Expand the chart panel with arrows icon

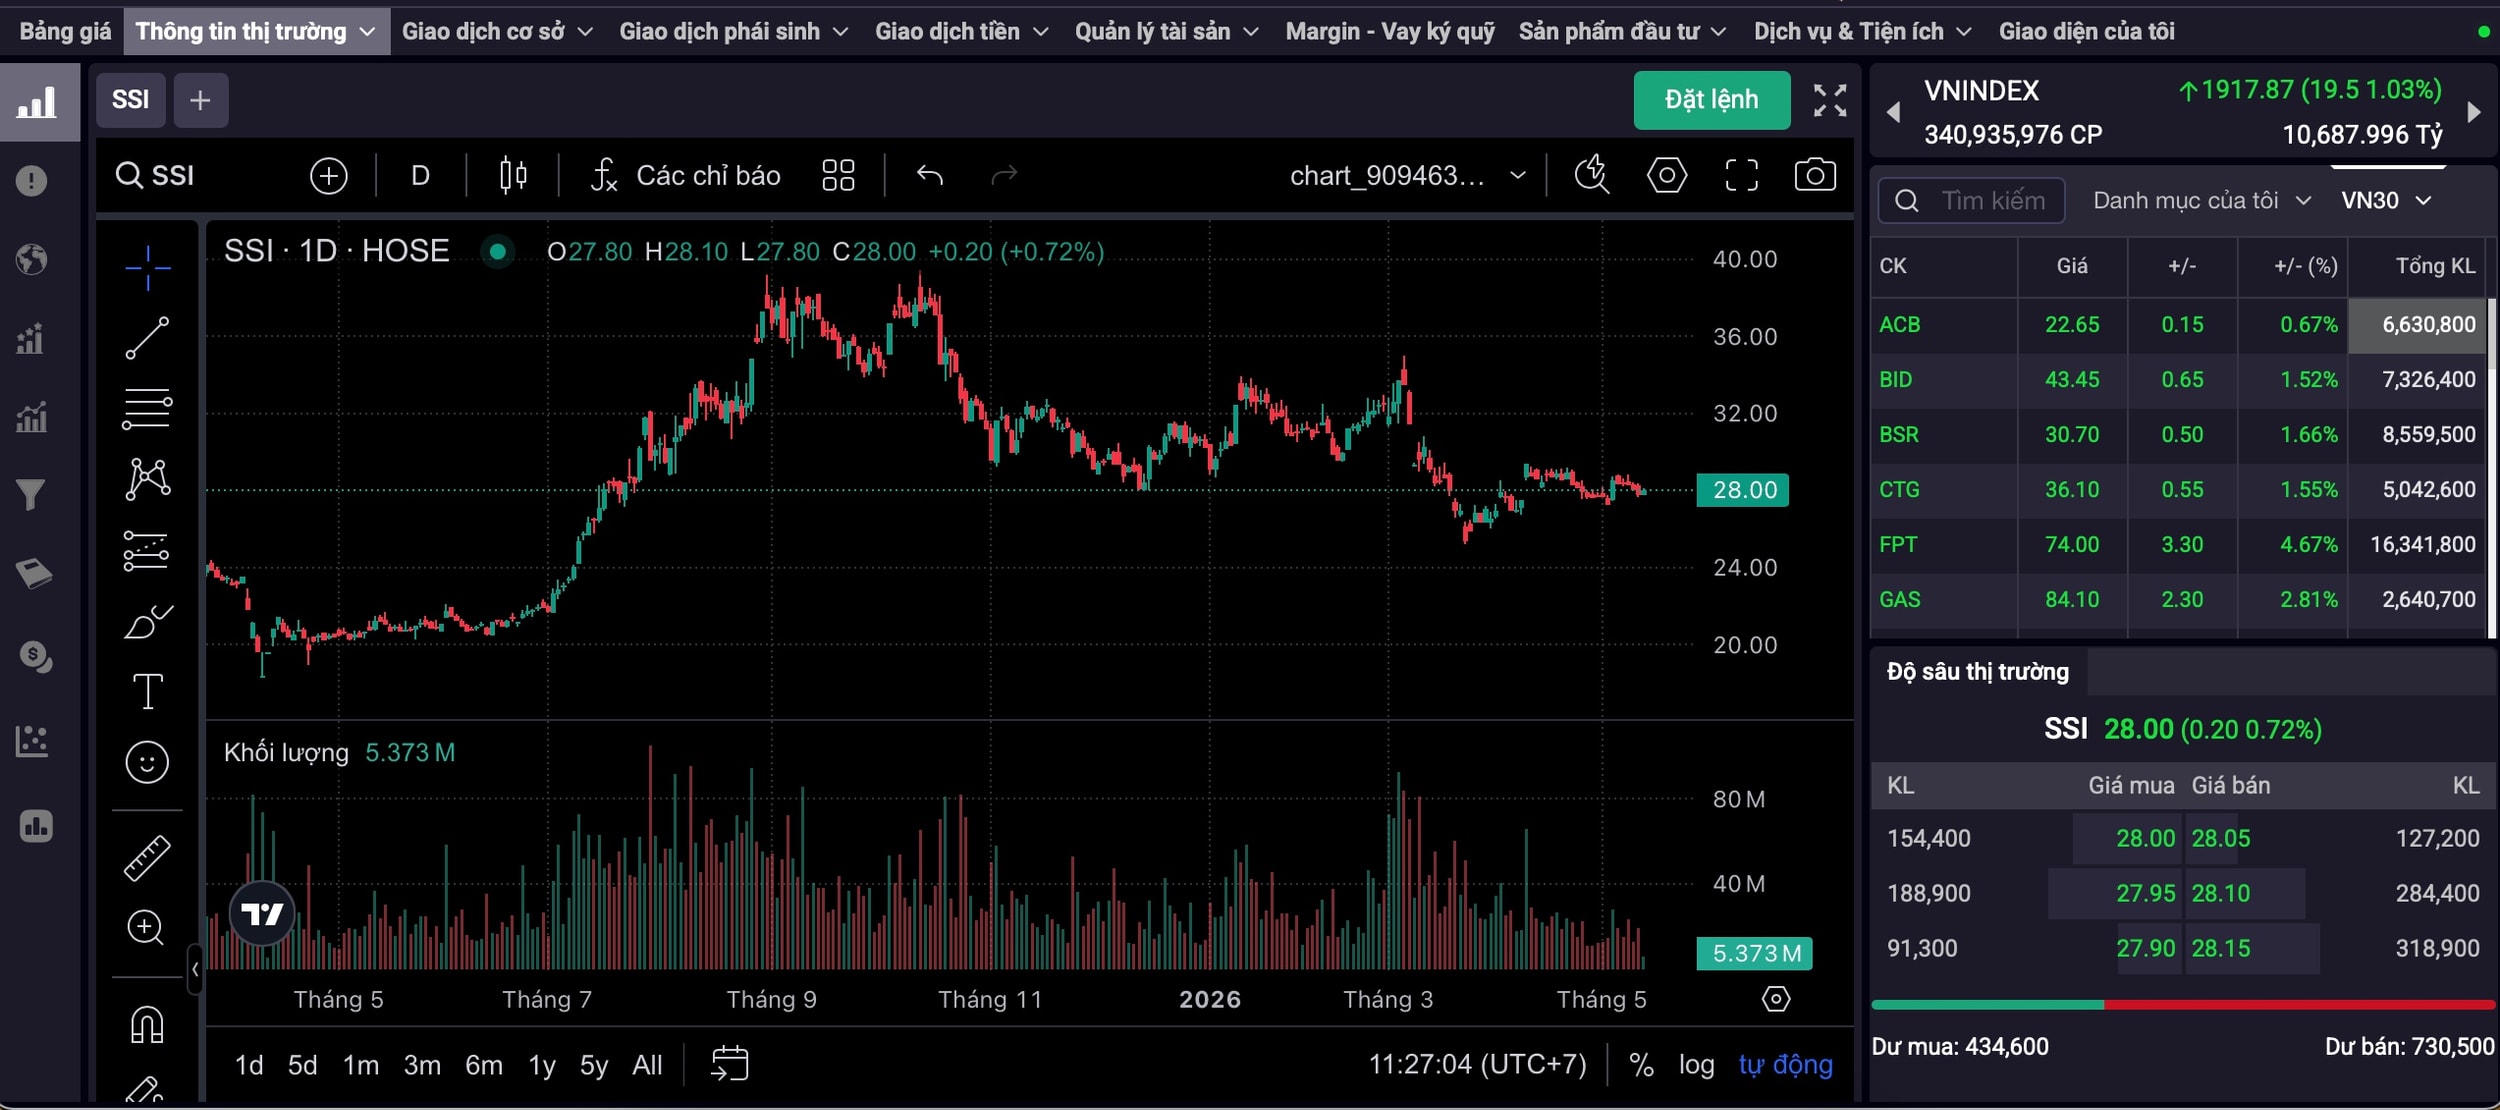[x=1830, y=100]
